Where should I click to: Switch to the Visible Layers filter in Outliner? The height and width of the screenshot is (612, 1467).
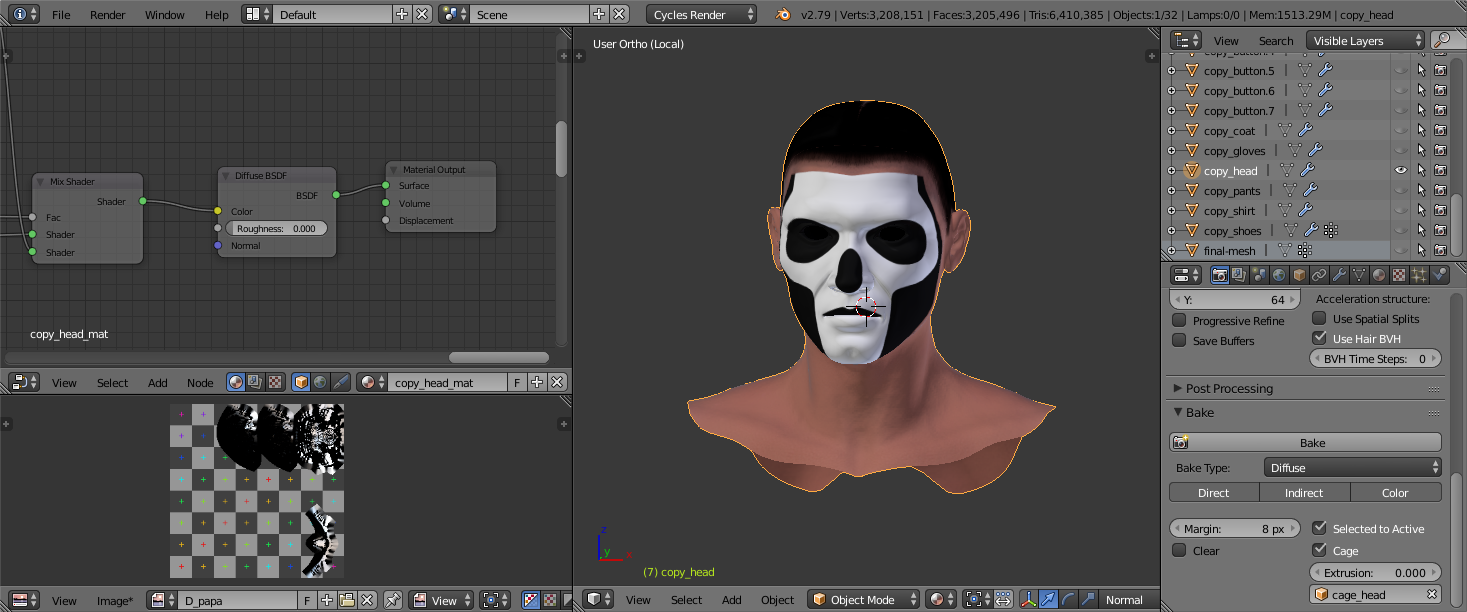tap(1363, 40)
